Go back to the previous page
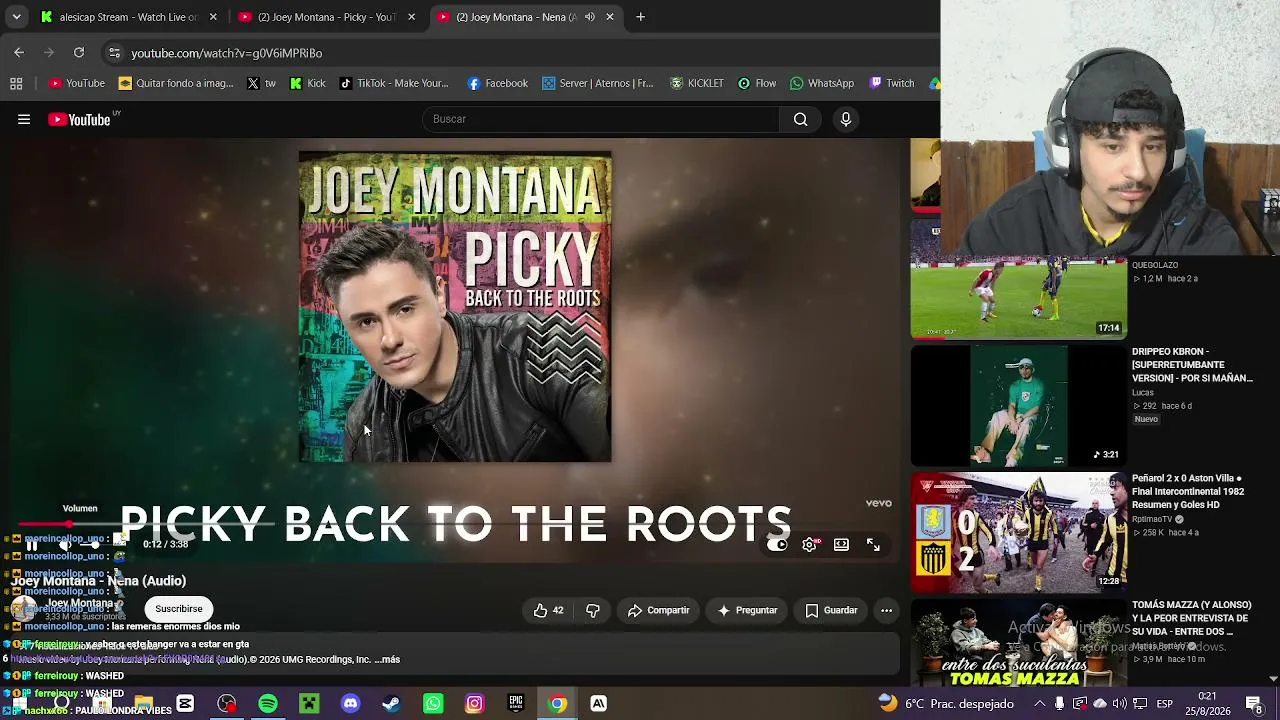The height and width of the screenshot is (720, 1280). click(19, 52)
